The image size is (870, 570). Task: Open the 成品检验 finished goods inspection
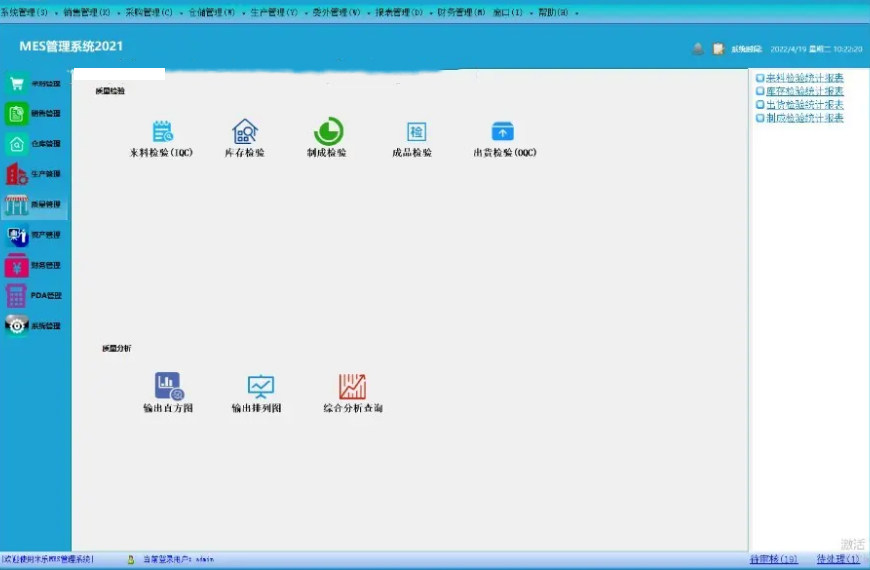(412, 139)
